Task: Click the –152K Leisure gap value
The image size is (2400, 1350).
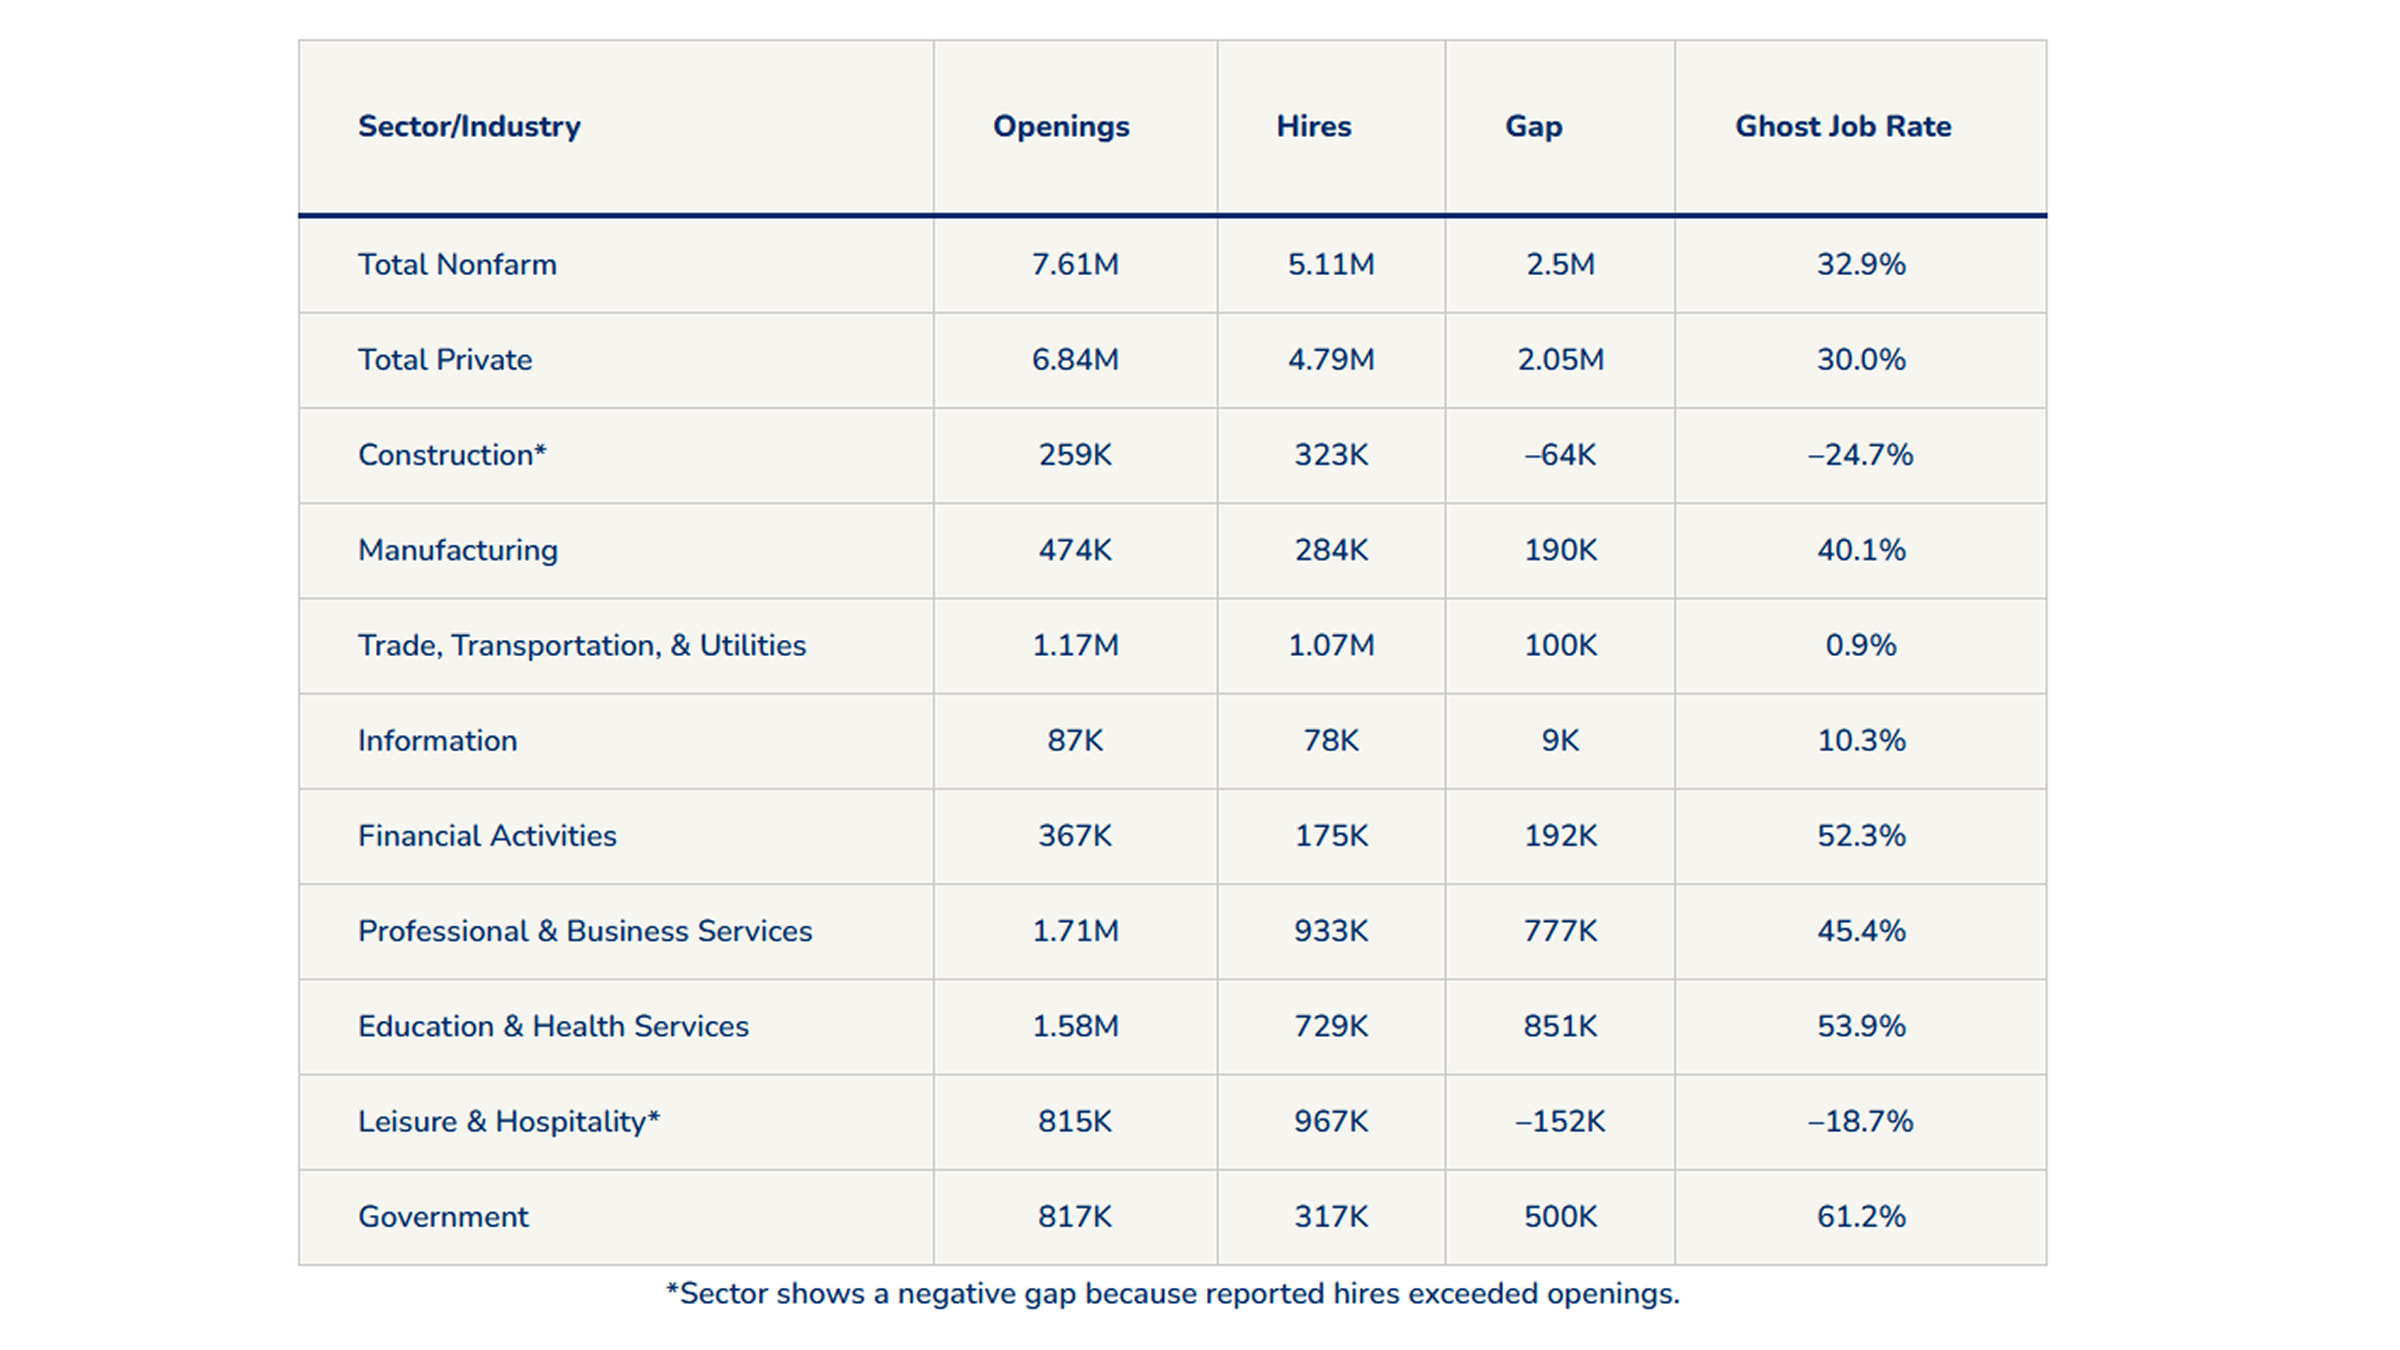Action: click(x=1560, y=1122)
